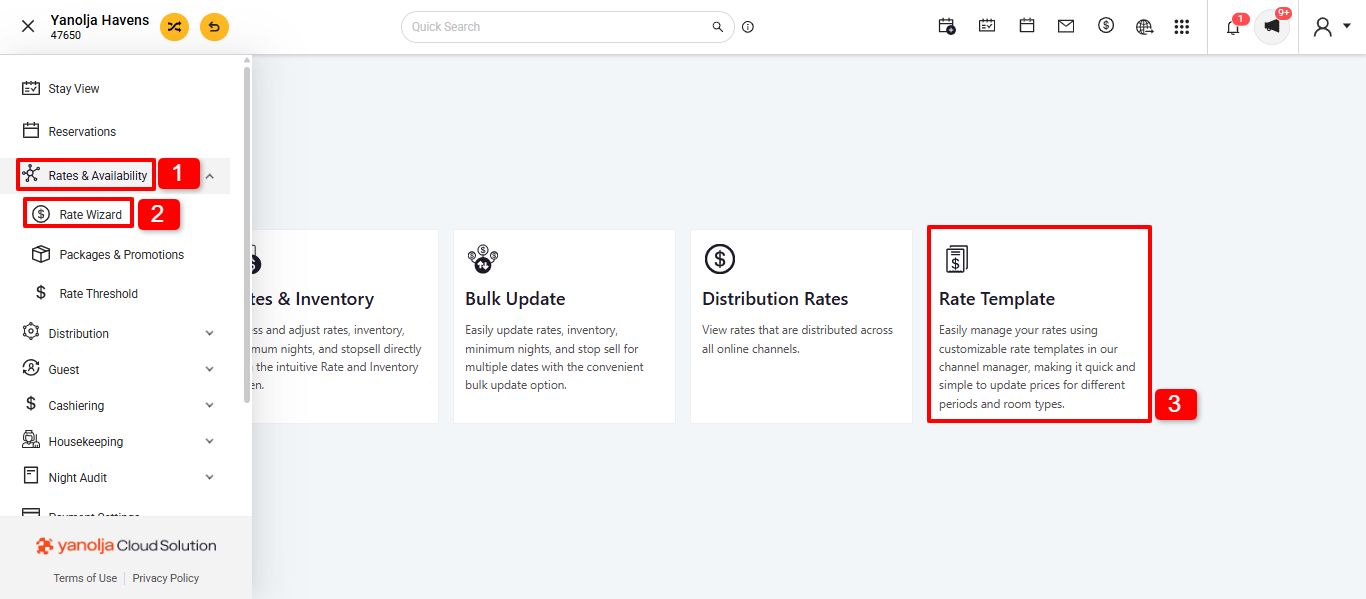Open the notifications bell icon

tap(1233, 27)
